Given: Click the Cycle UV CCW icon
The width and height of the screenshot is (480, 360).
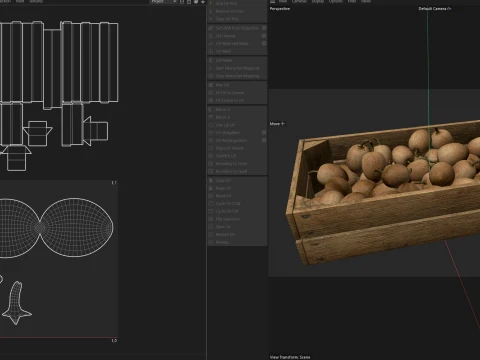Looking at the screenshot, I should [x=211, y=203].
